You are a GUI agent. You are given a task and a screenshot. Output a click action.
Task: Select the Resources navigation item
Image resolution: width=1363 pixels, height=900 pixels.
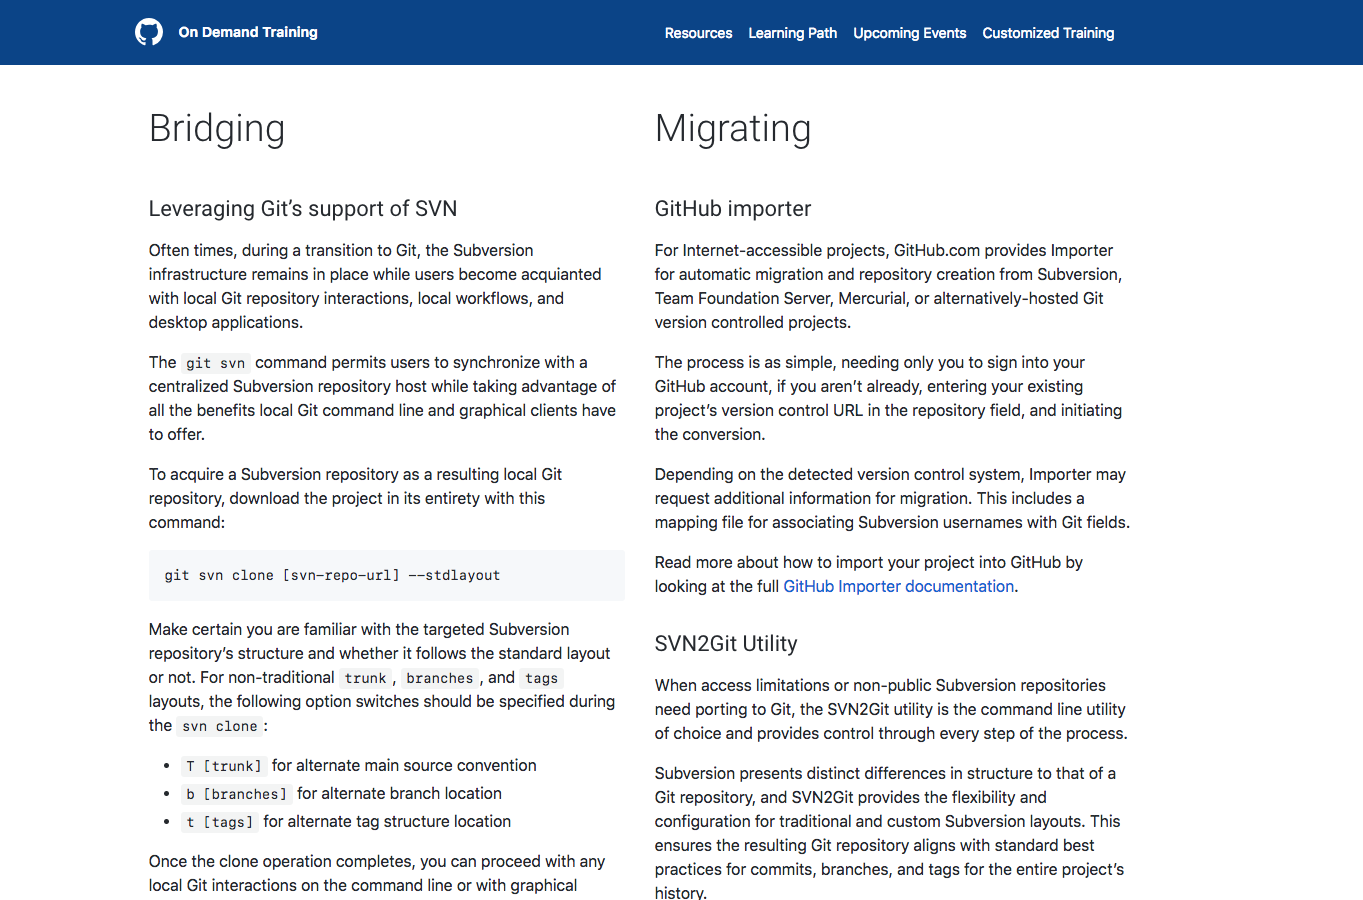(698, 33)
